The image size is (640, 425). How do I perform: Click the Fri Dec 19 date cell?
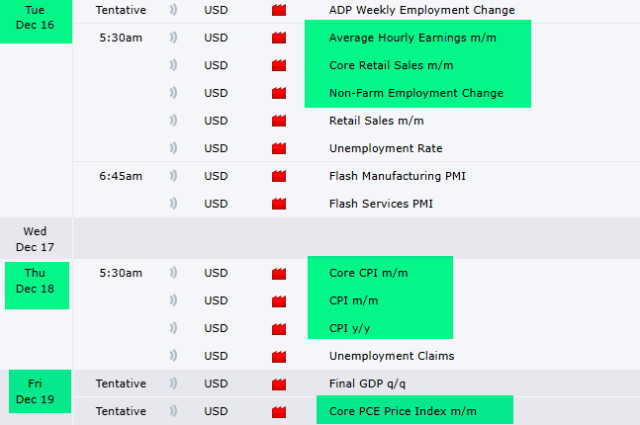tap(36, 390)
